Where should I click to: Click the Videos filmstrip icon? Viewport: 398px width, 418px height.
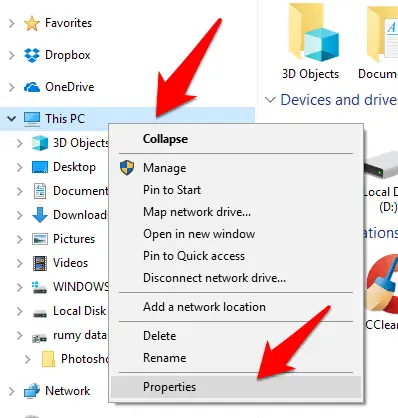coord(40,263)
